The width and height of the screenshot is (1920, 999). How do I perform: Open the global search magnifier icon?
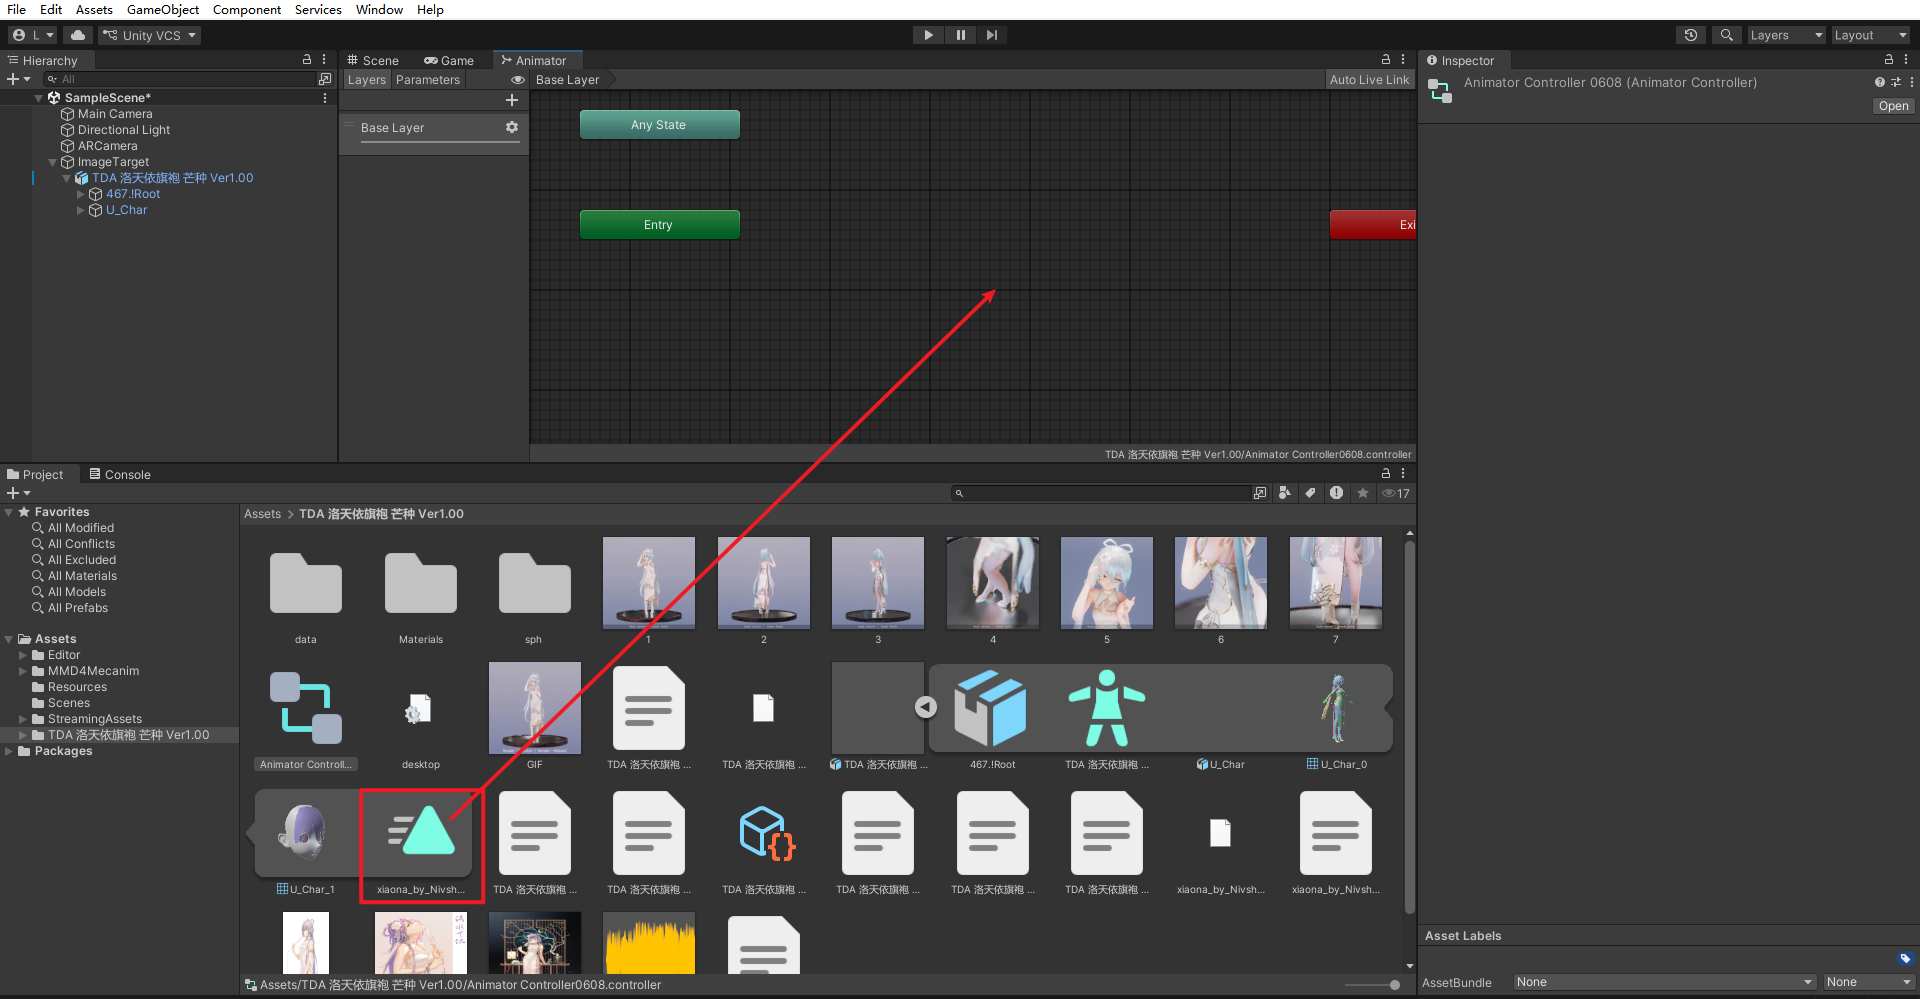pos(1726,35)
